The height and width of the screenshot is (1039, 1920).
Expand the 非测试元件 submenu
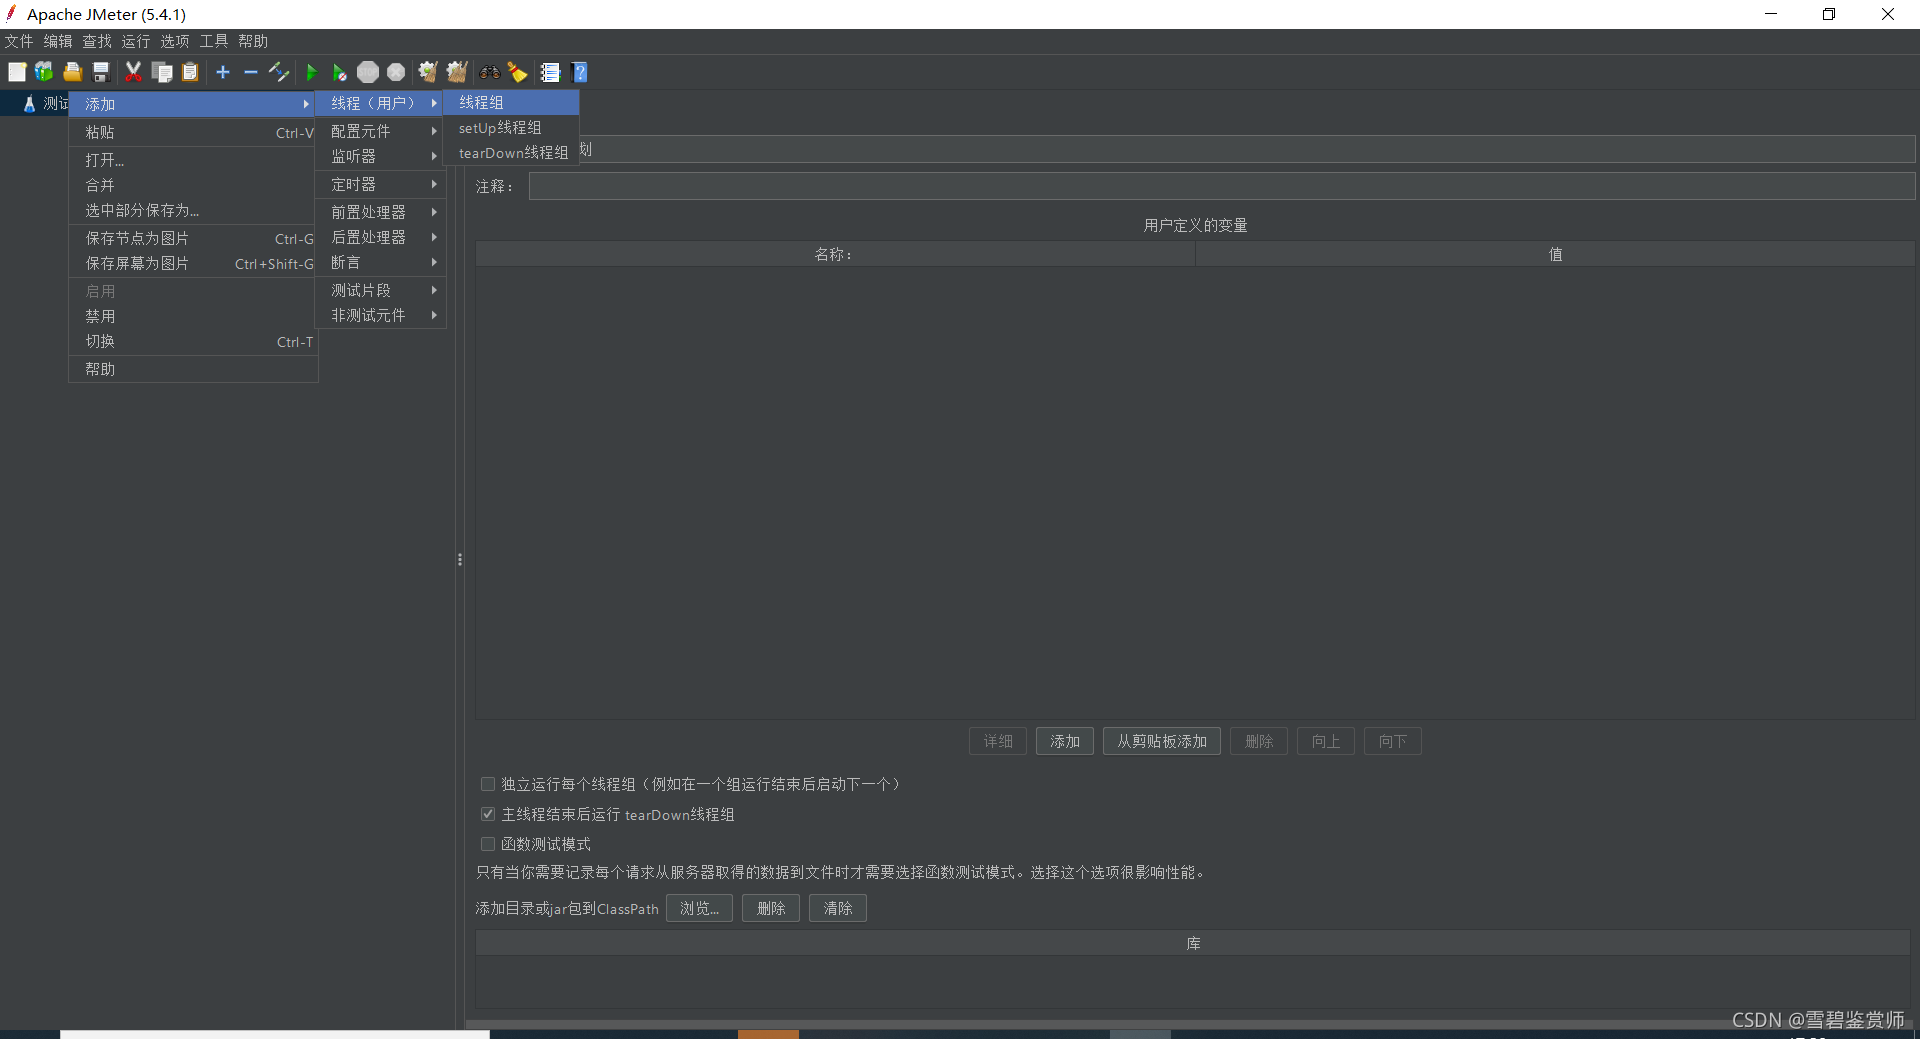381,315
